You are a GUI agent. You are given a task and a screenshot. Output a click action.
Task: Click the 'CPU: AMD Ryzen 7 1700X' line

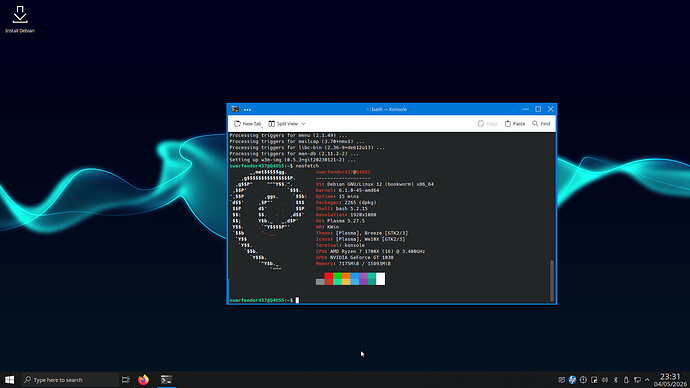(371, 252)
